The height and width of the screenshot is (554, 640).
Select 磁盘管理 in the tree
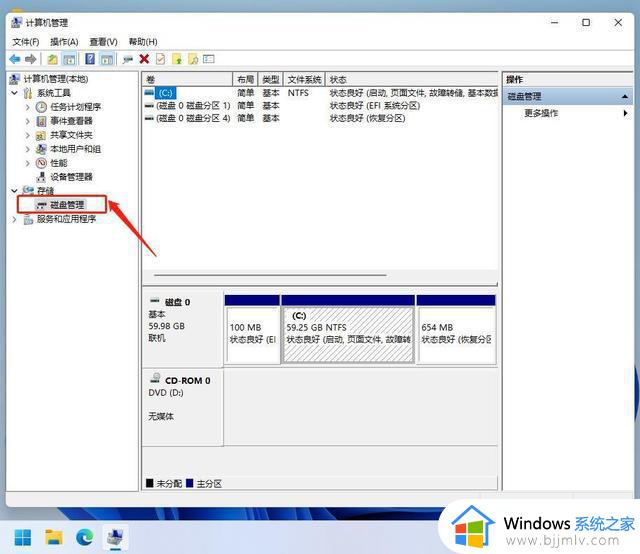(x=67, y=205)
